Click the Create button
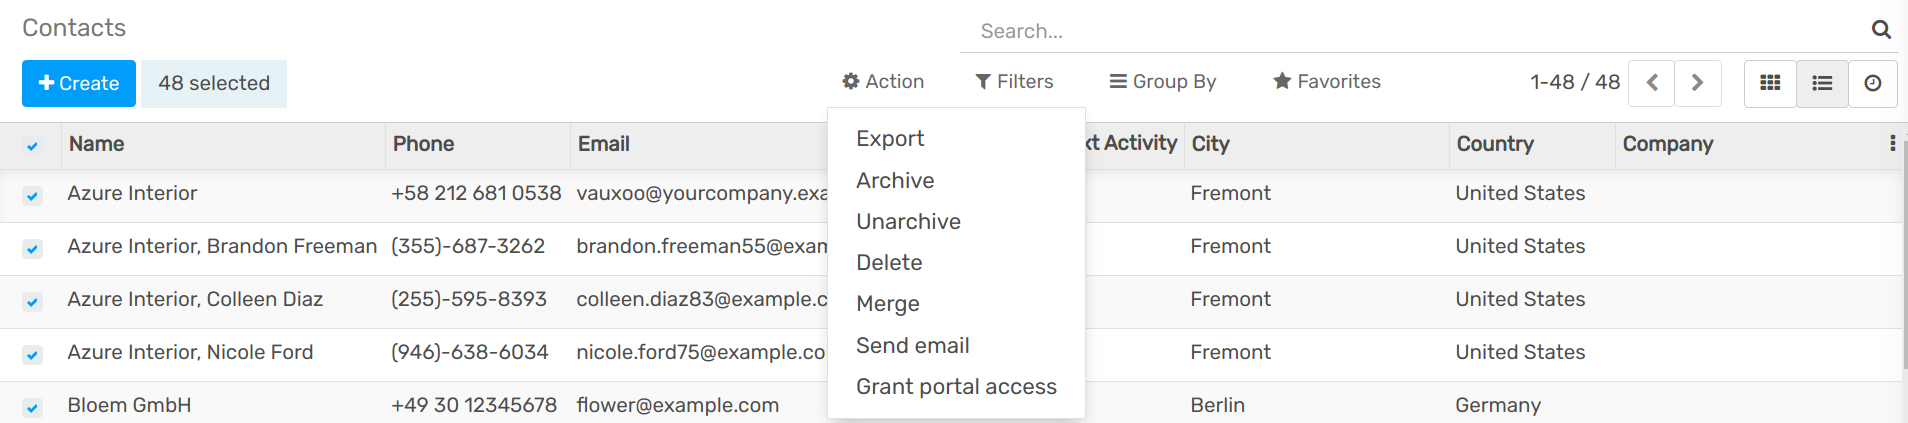 pos(79,83)
